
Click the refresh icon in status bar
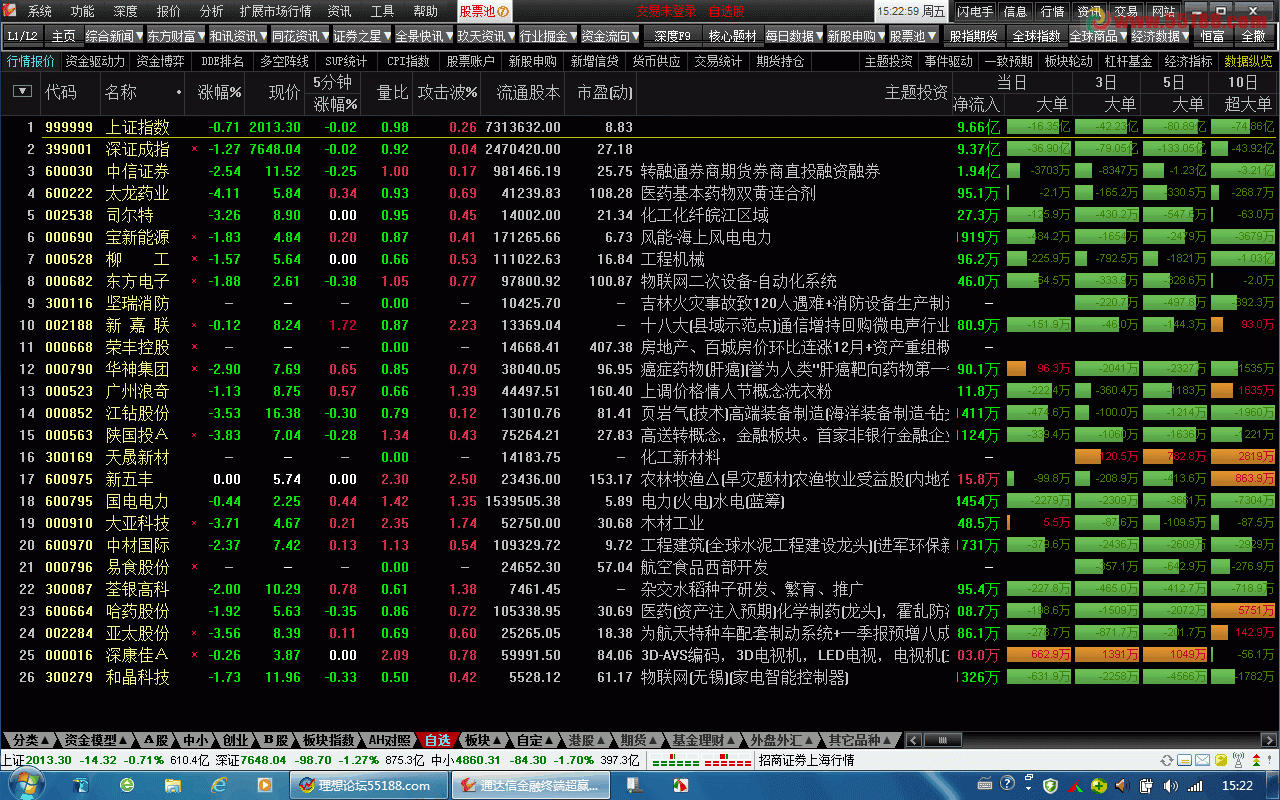1166,760
